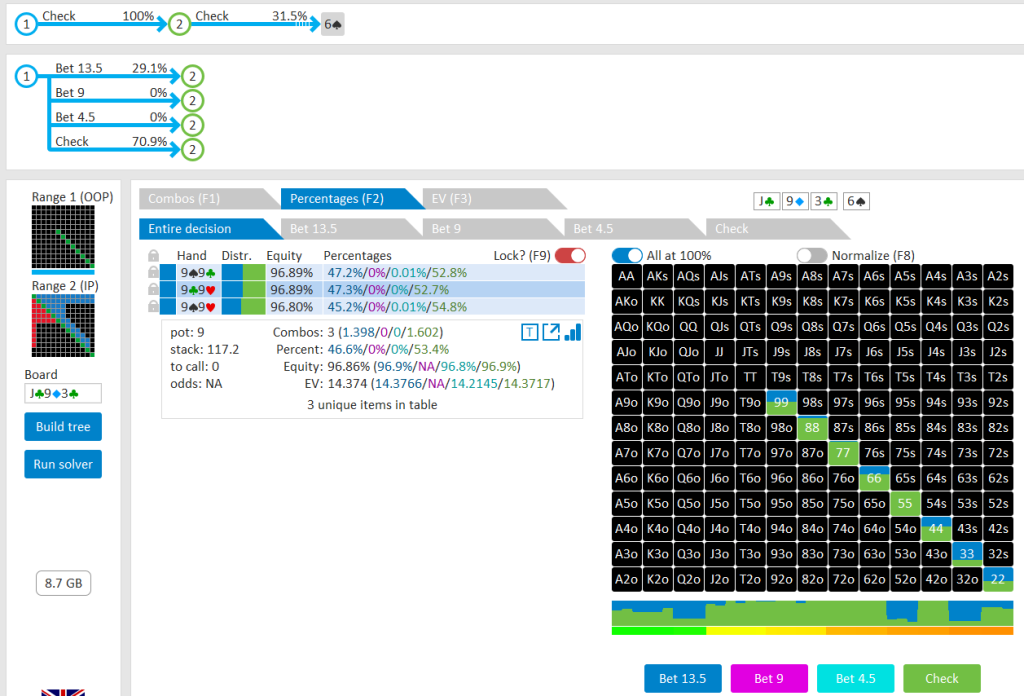Click the UK flag language icon

pos(62,691)
